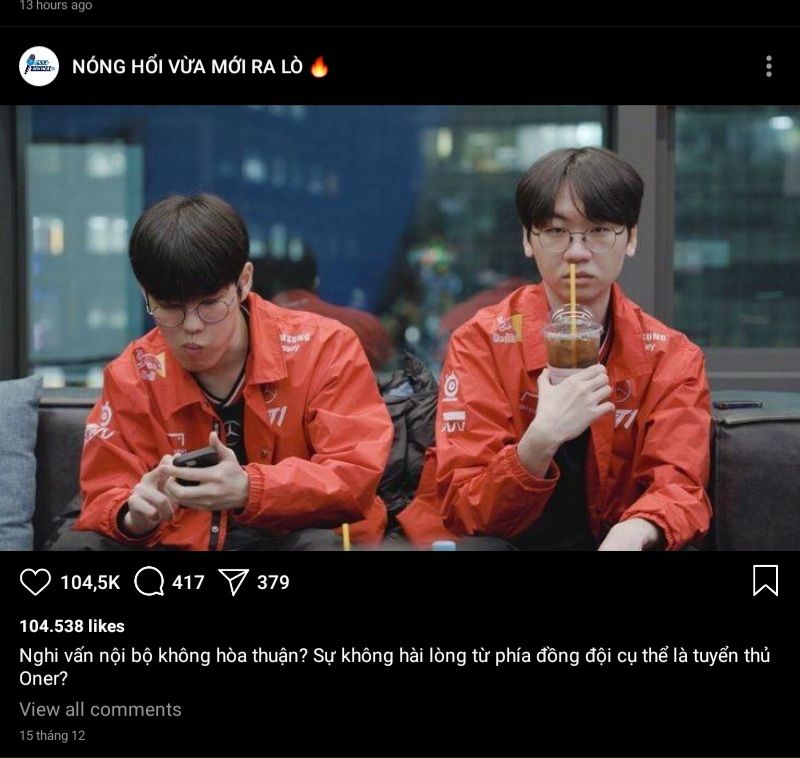Open the poster's profile avatar
800x758 pixels.
point(39,66)
